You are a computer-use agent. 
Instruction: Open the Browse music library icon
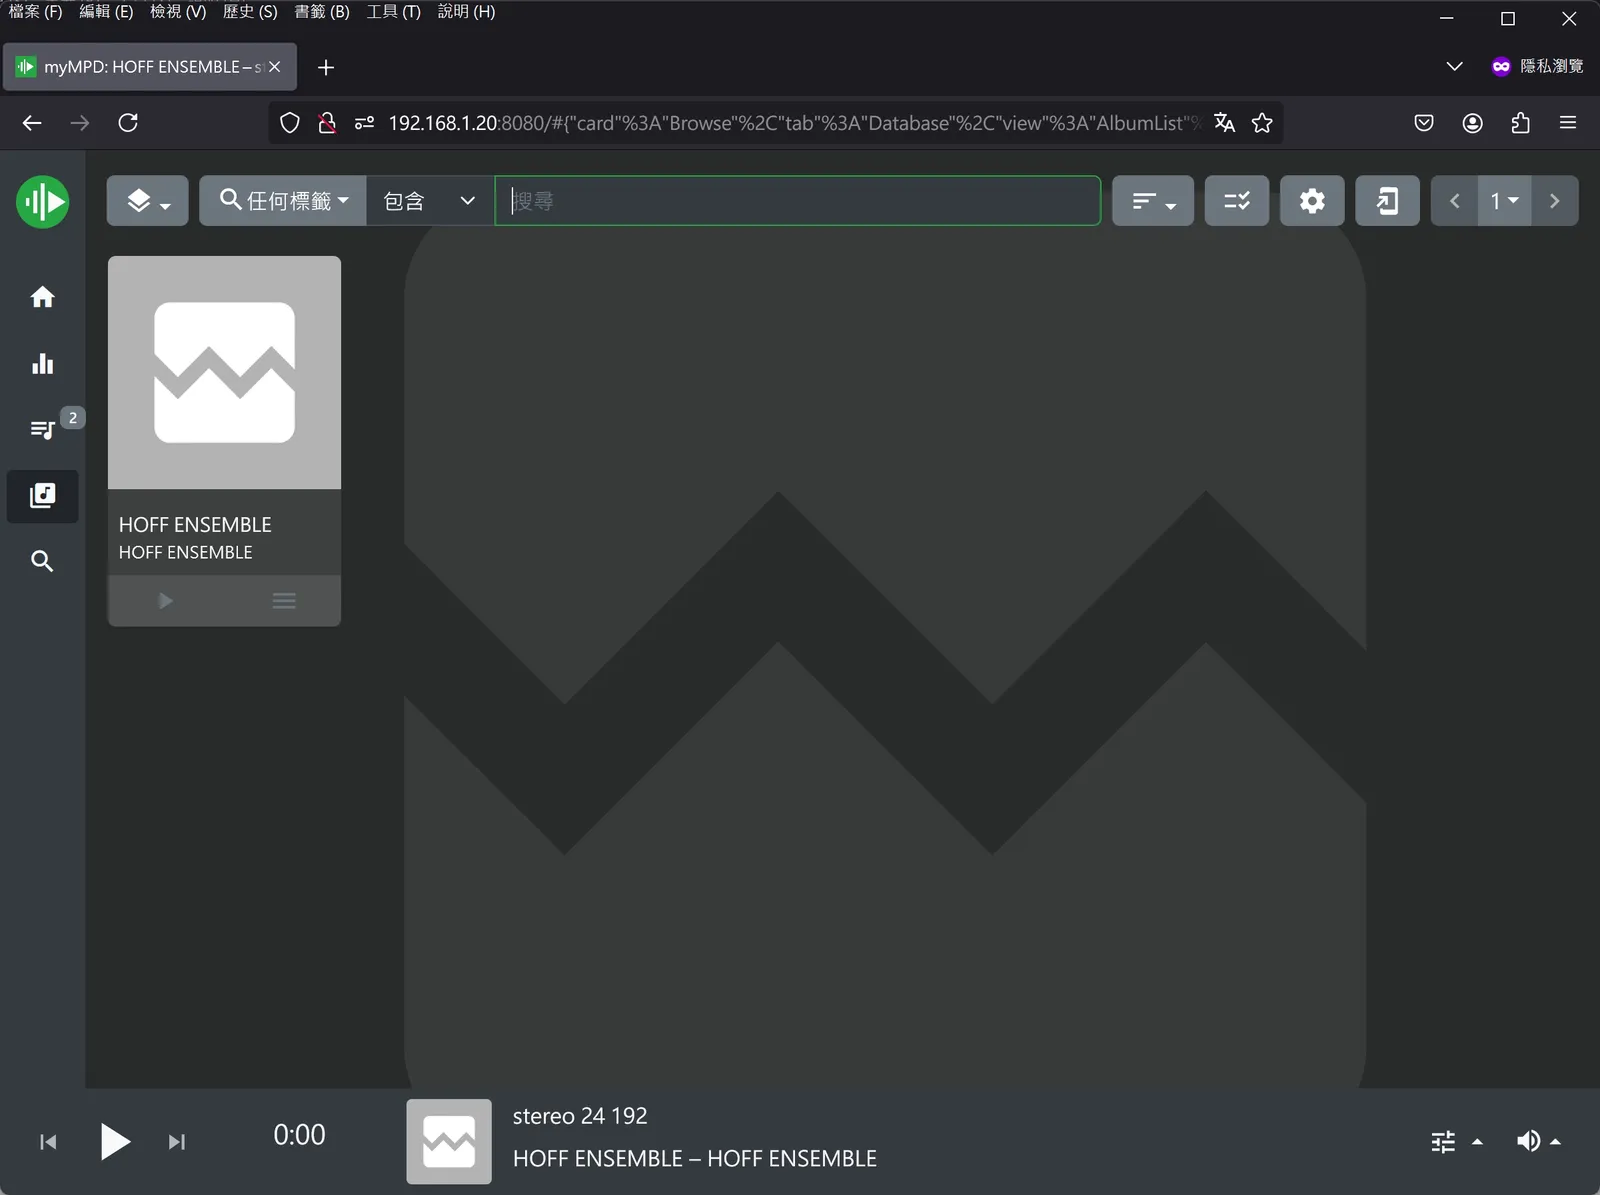coord(42,496)
